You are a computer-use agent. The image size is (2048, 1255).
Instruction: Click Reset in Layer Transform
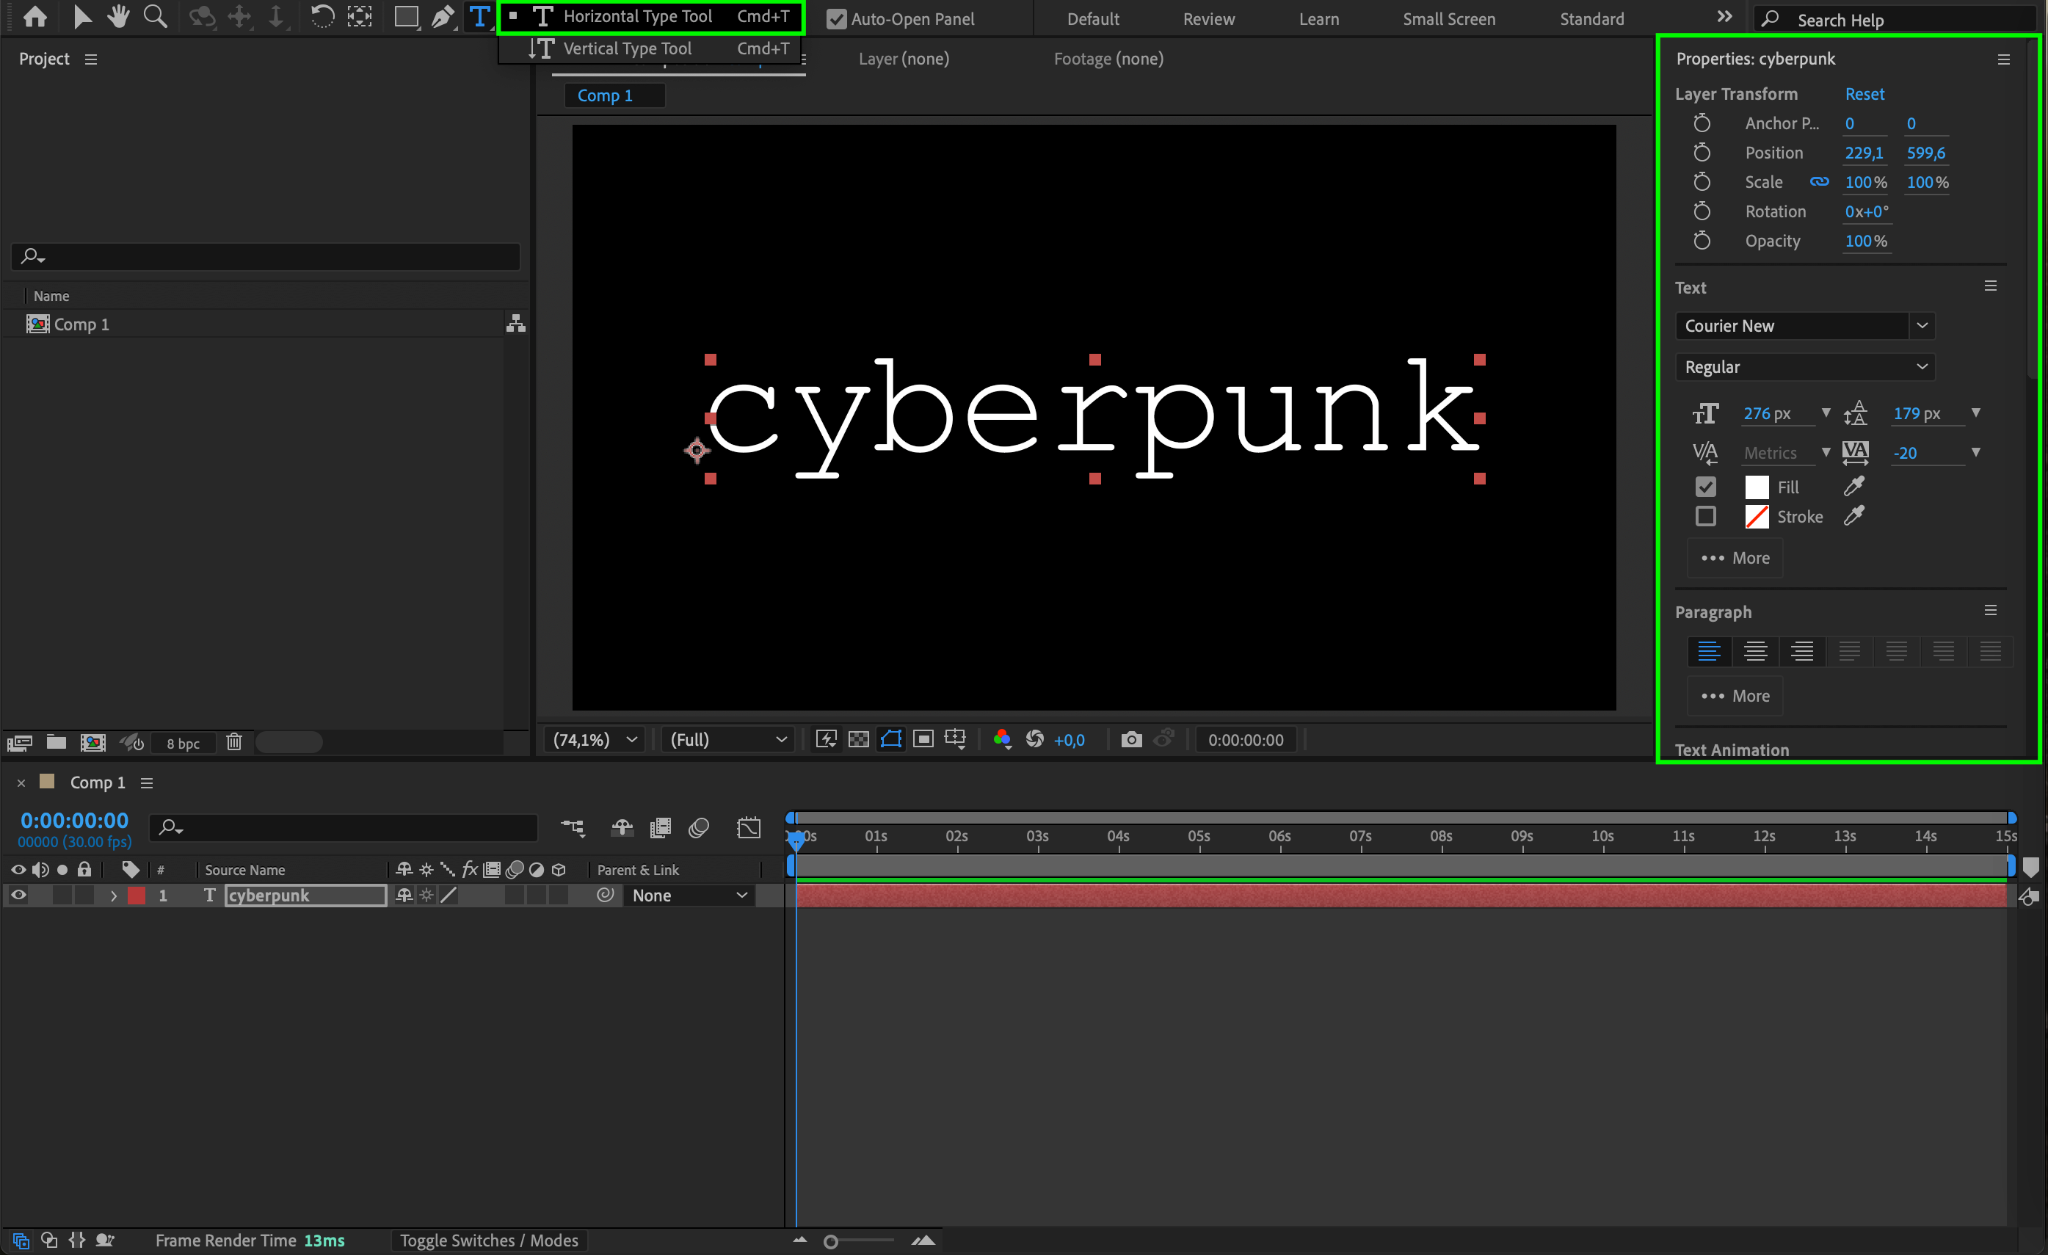pyautogui.click(x=1864, y=93)
